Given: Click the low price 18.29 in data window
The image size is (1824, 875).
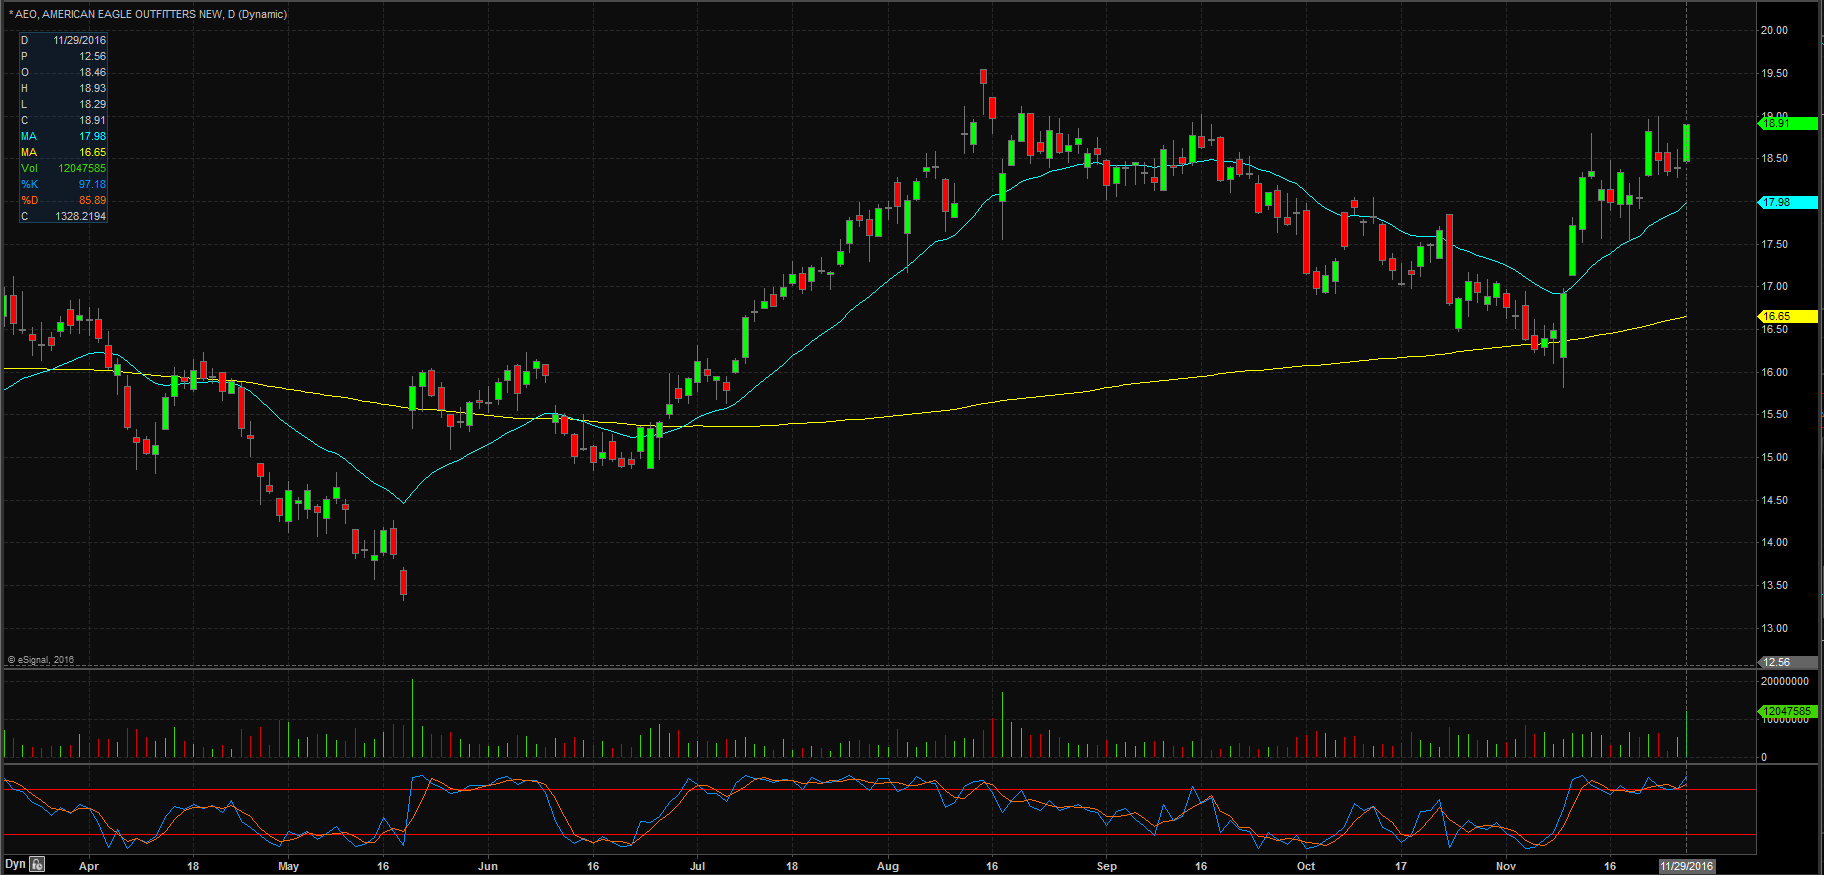Looking at the screenshot, I should 92,104.
